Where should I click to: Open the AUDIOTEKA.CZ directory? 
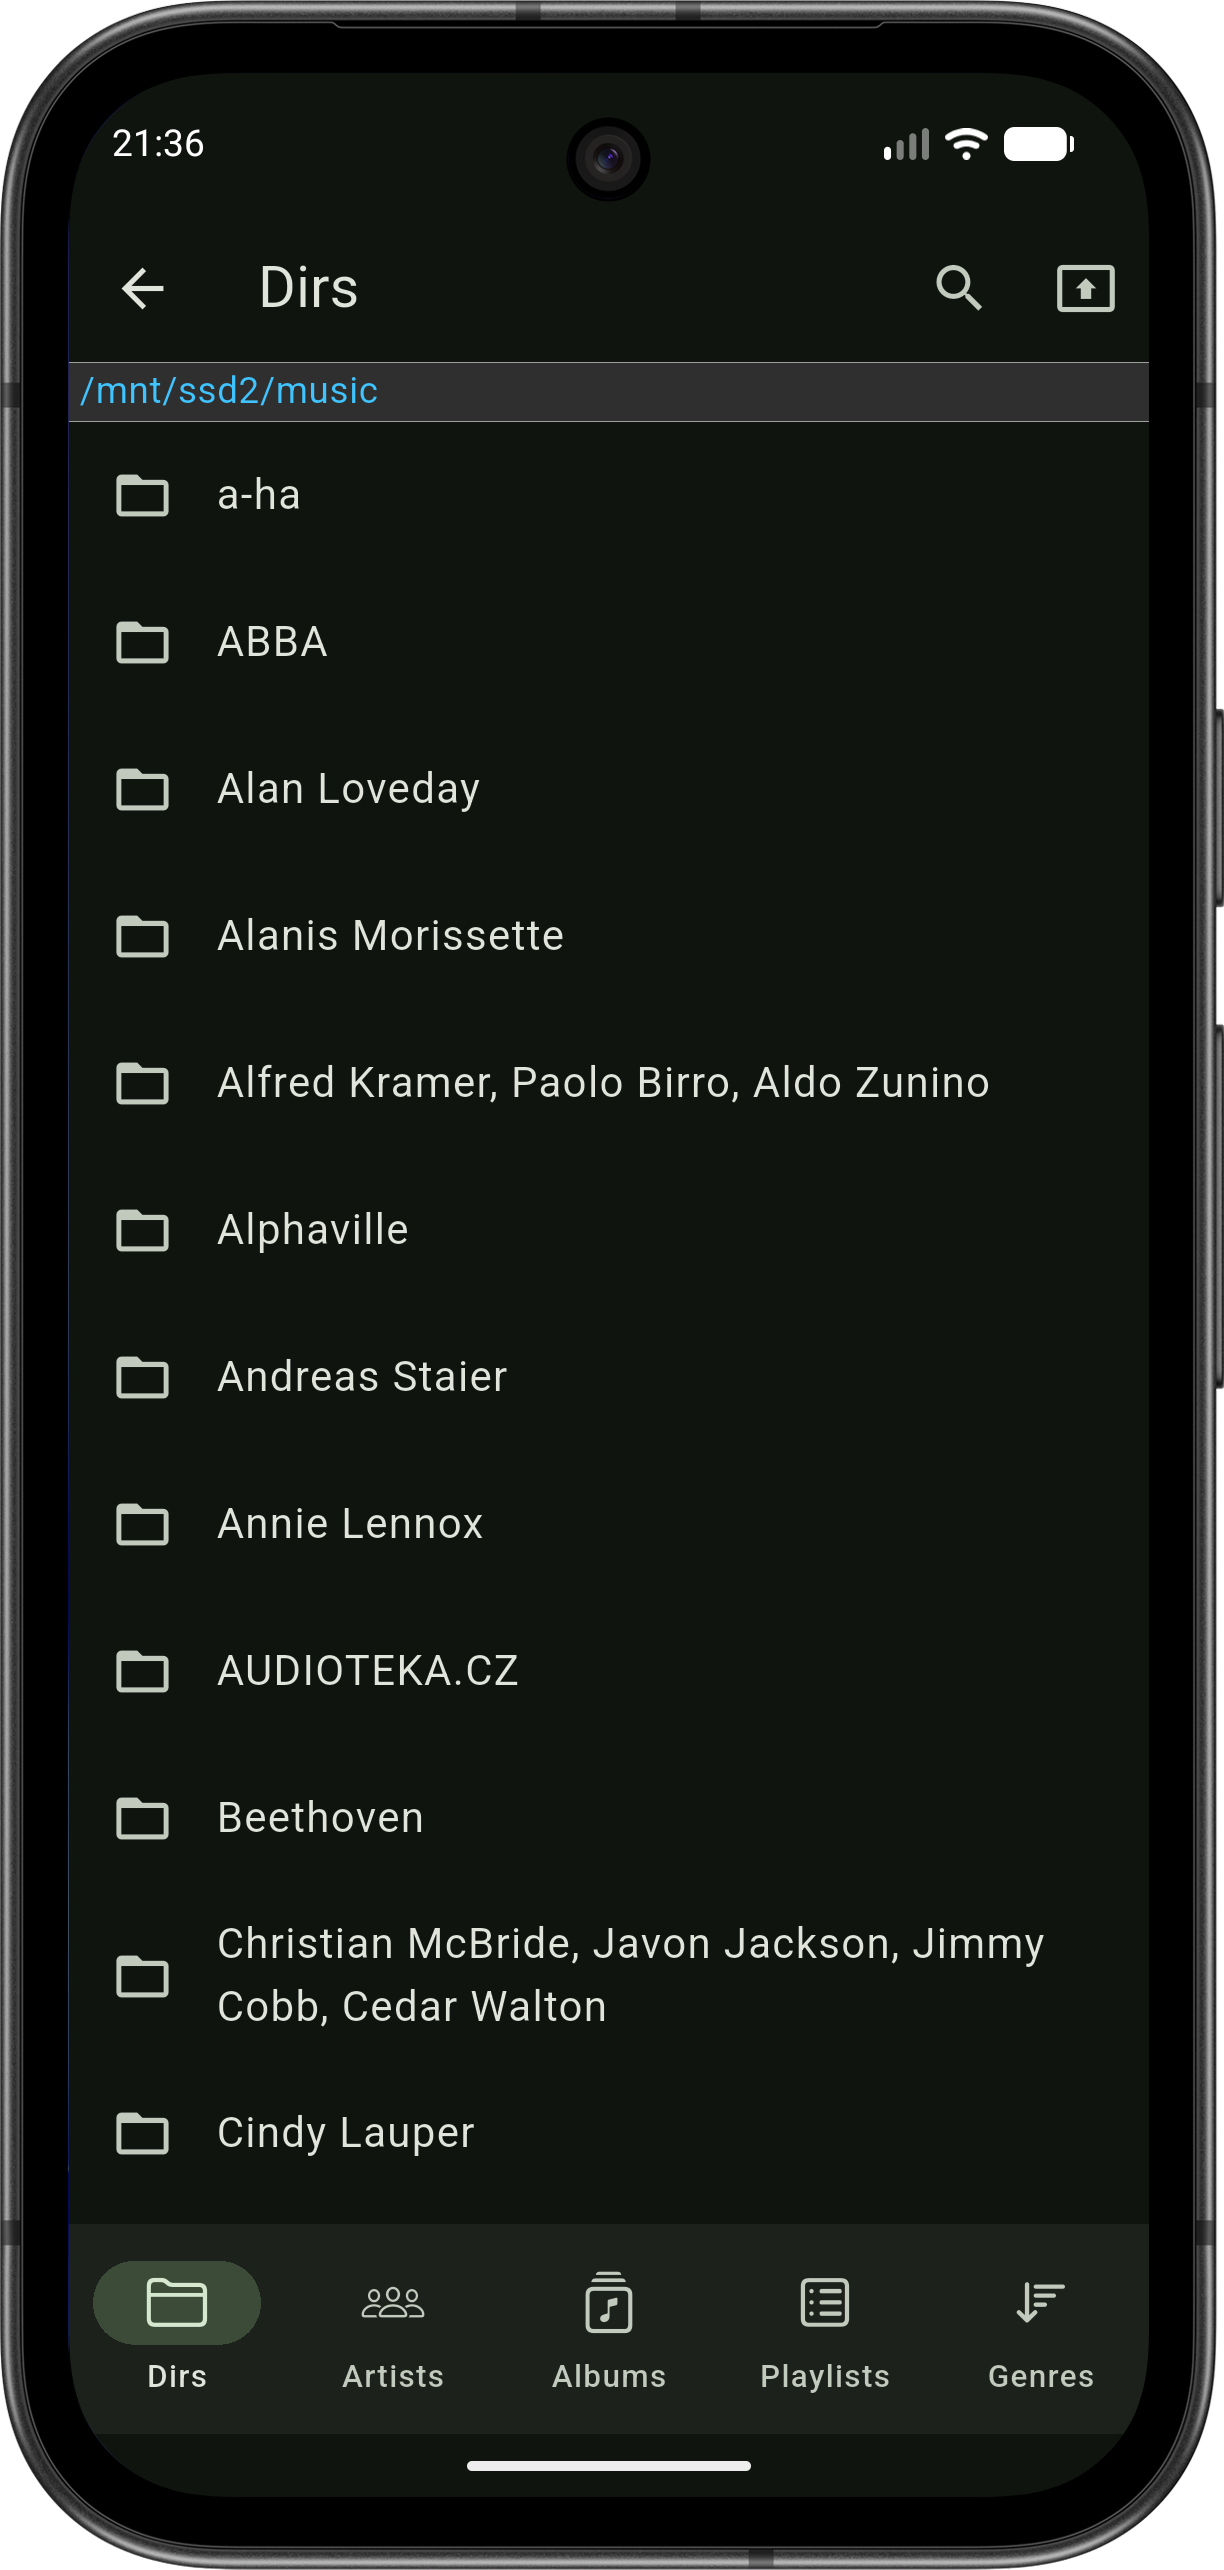click(368, 1671)
